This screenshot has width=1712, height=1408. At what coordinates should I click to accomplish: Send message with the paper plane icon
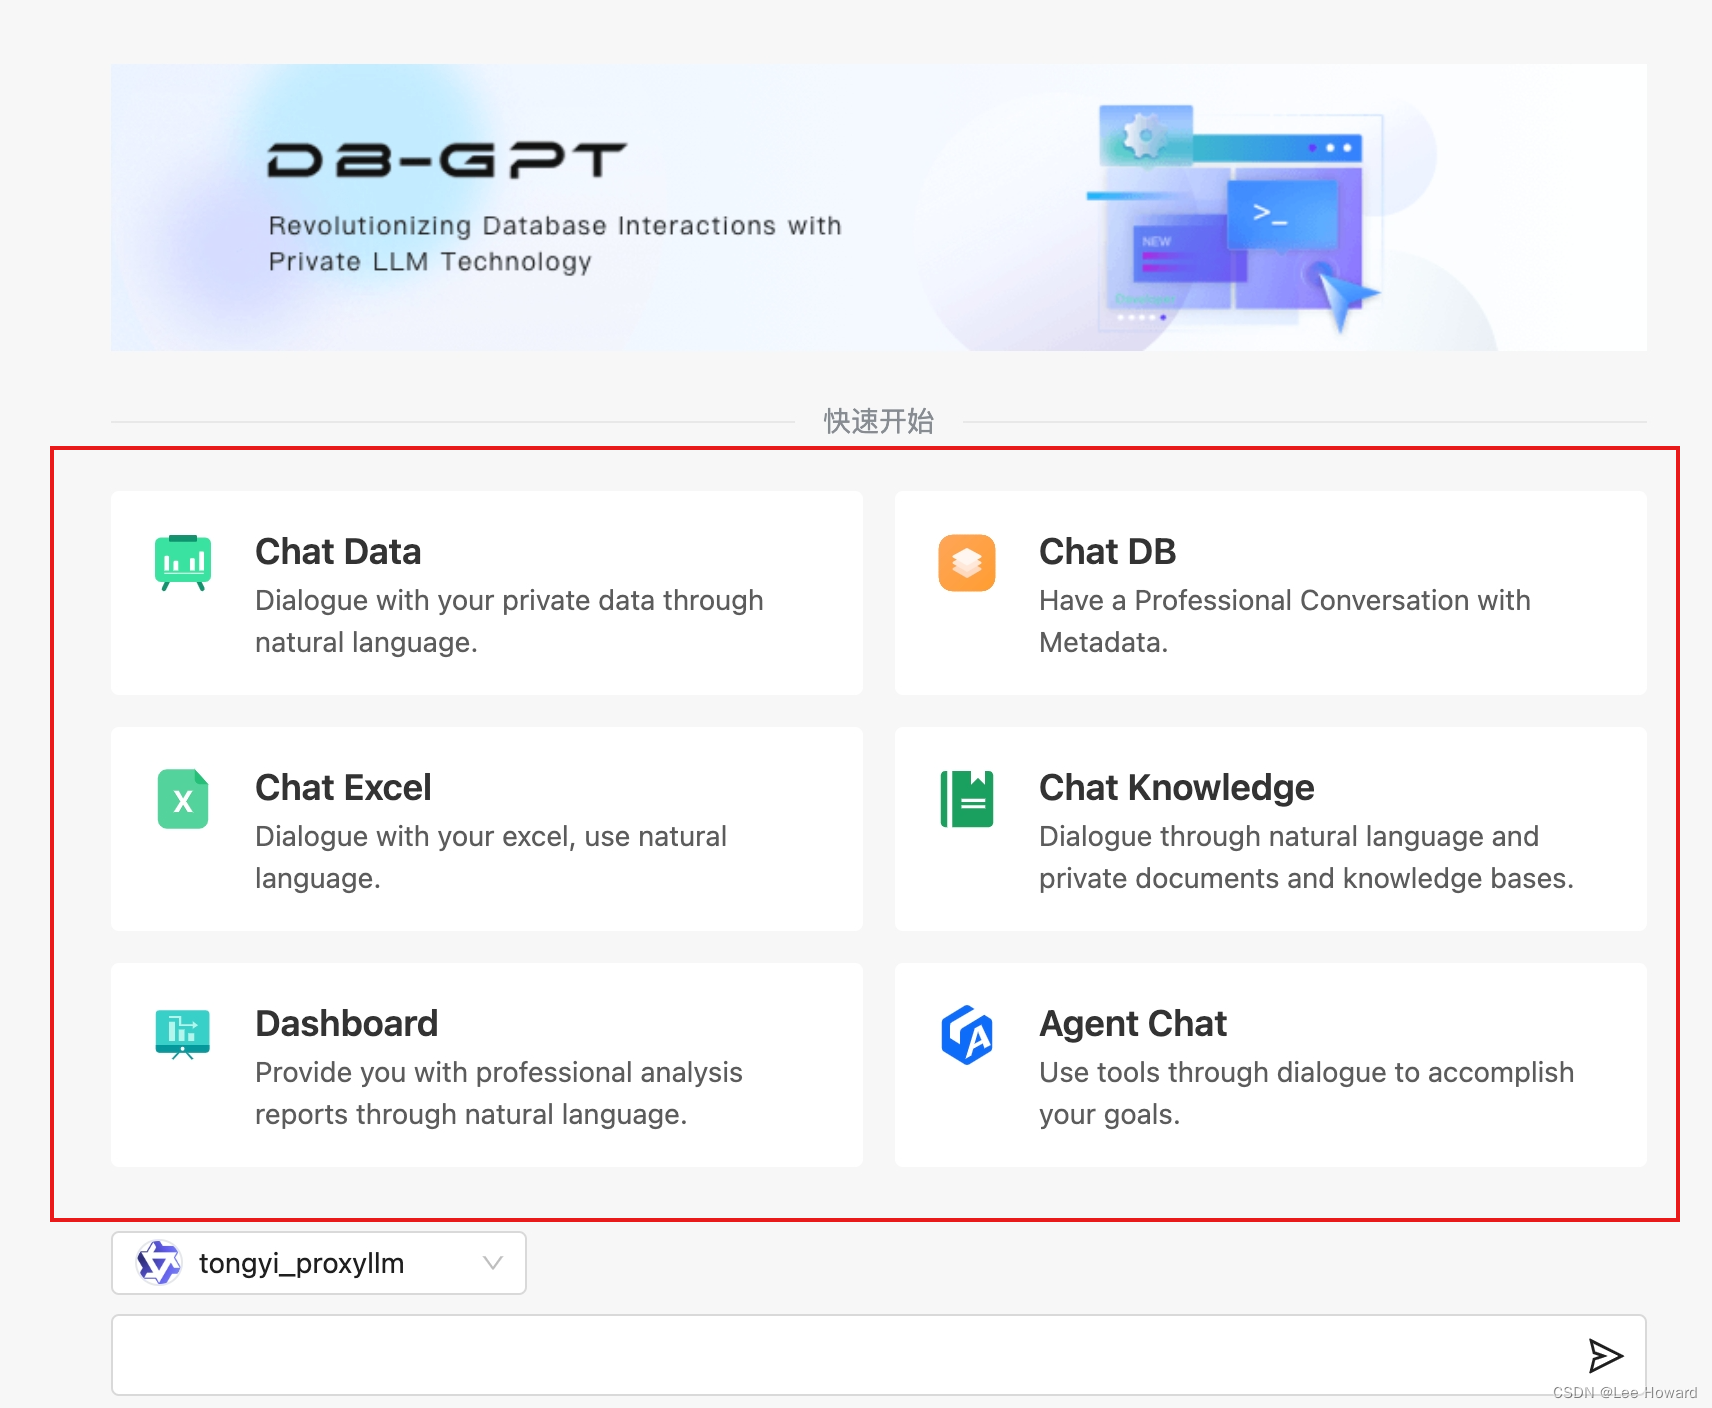pos(1605,1356)
